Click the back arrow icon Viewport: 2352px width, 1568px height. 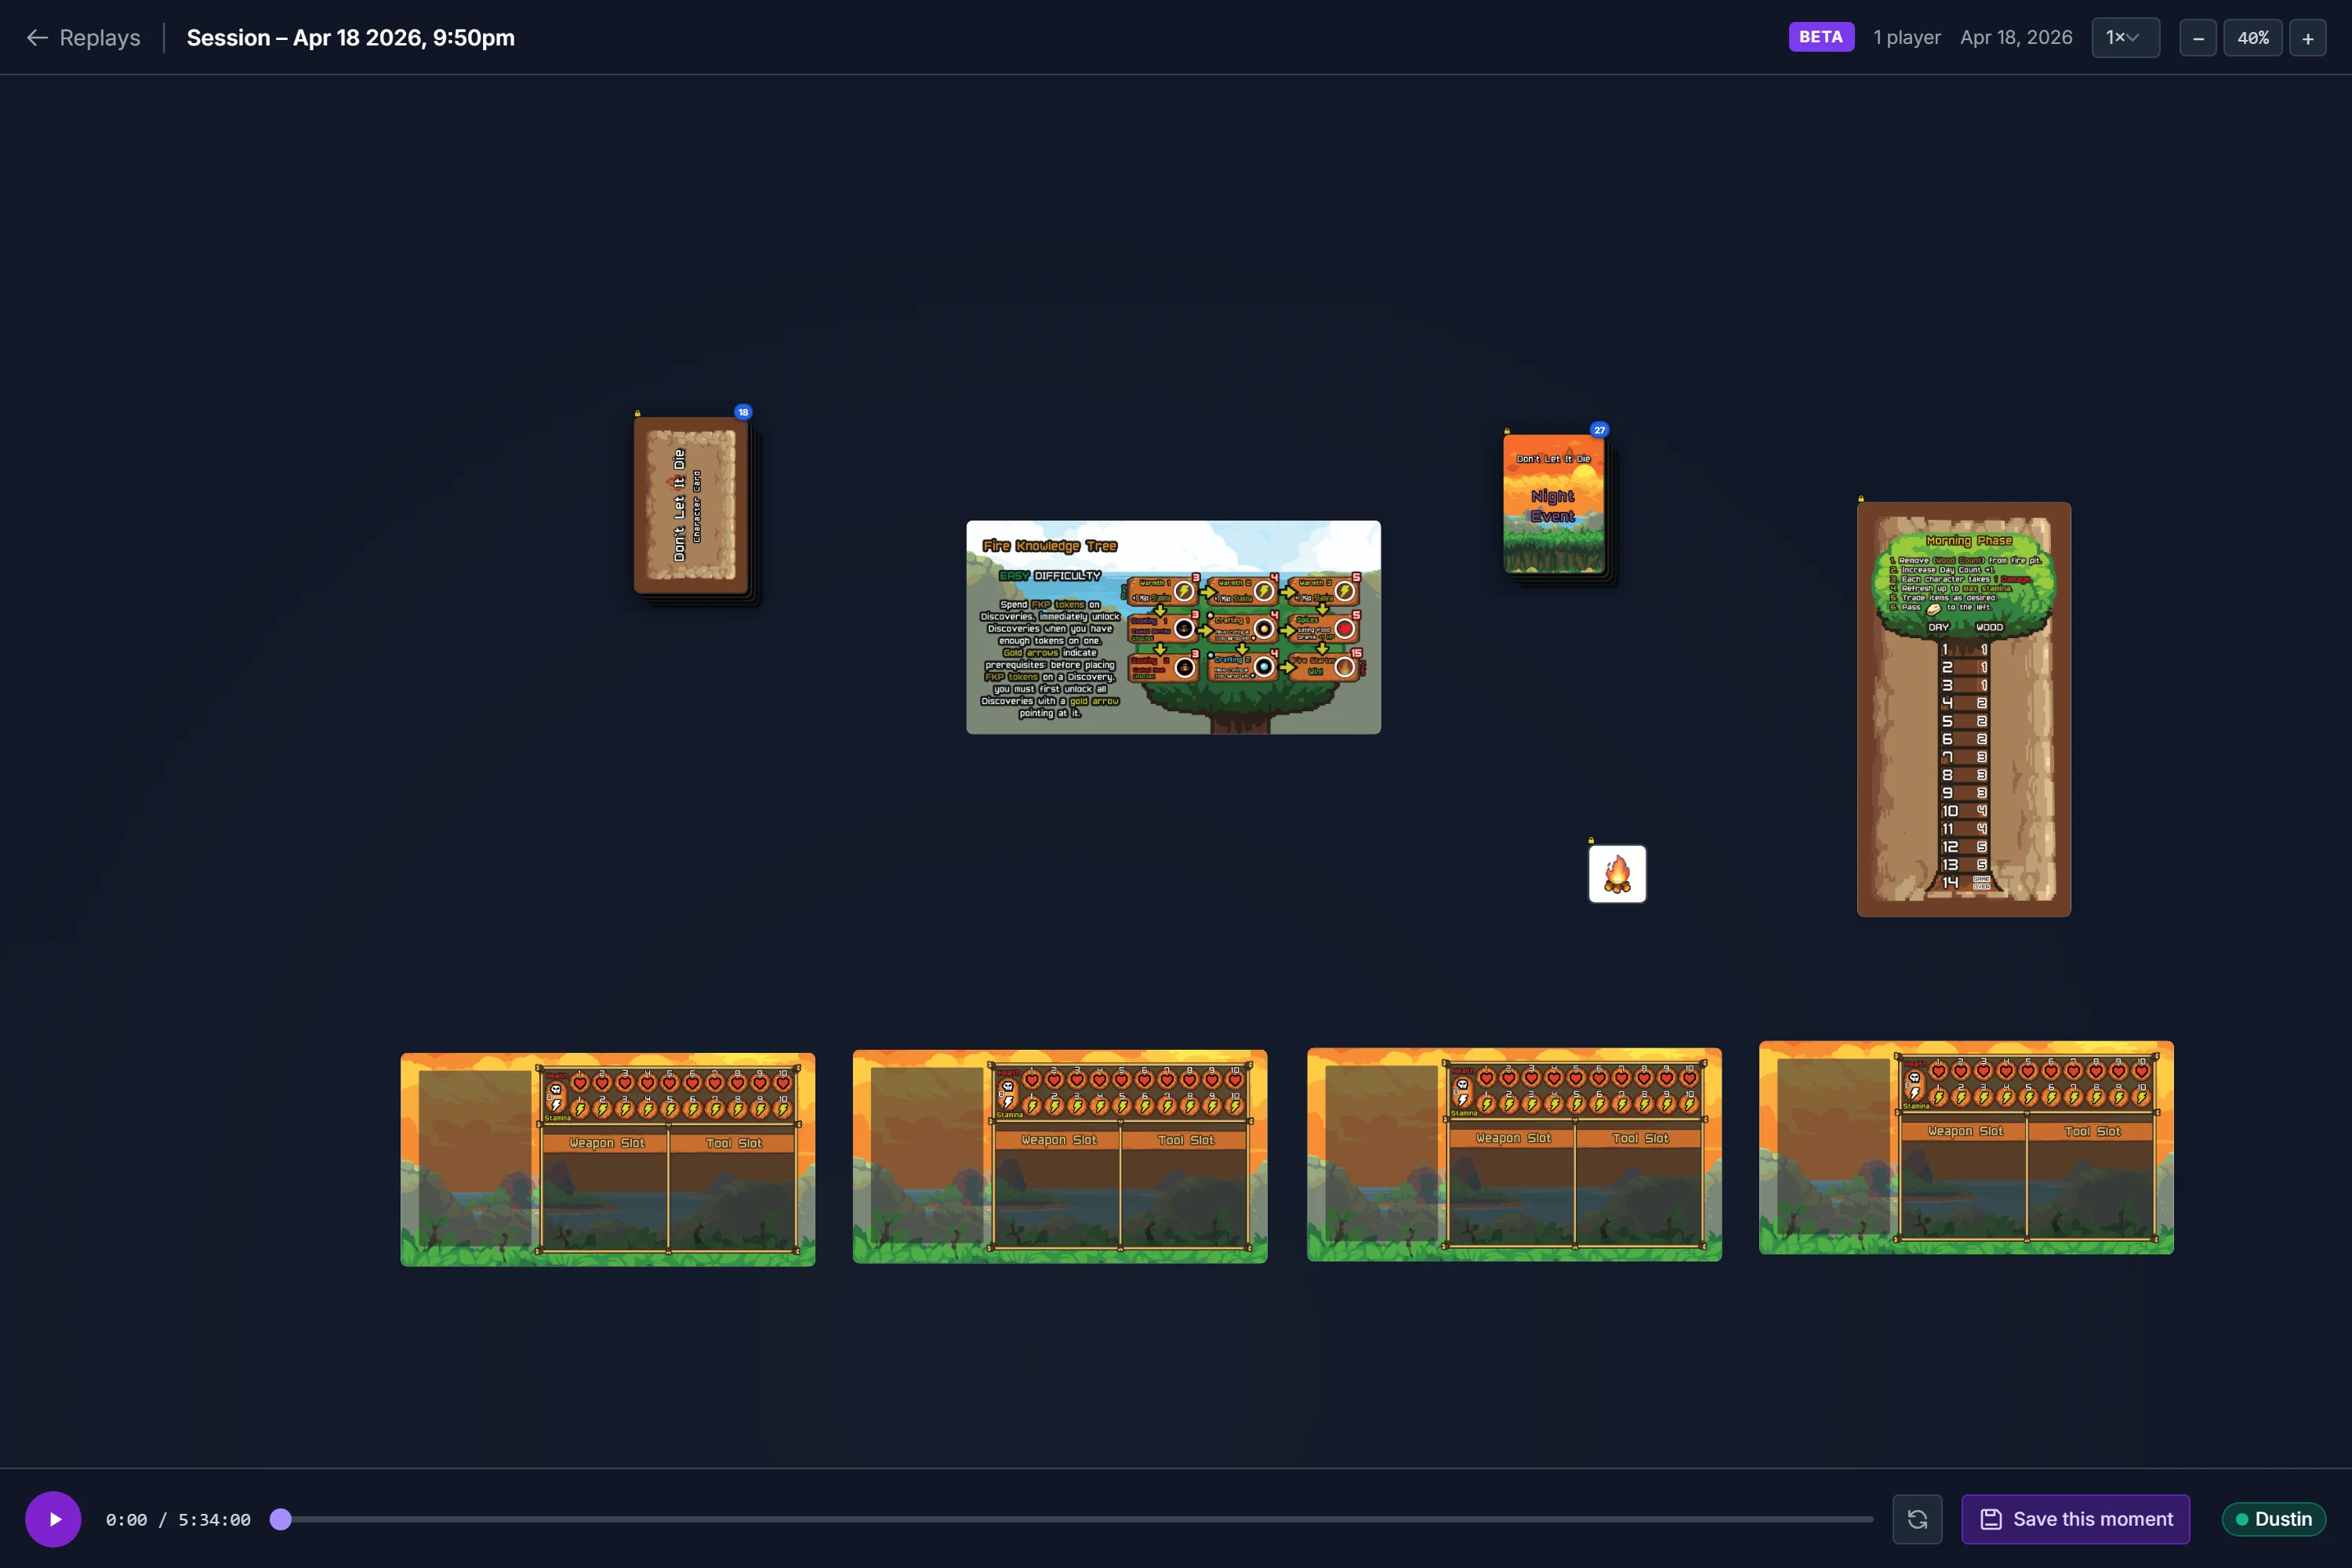(37, 37)
